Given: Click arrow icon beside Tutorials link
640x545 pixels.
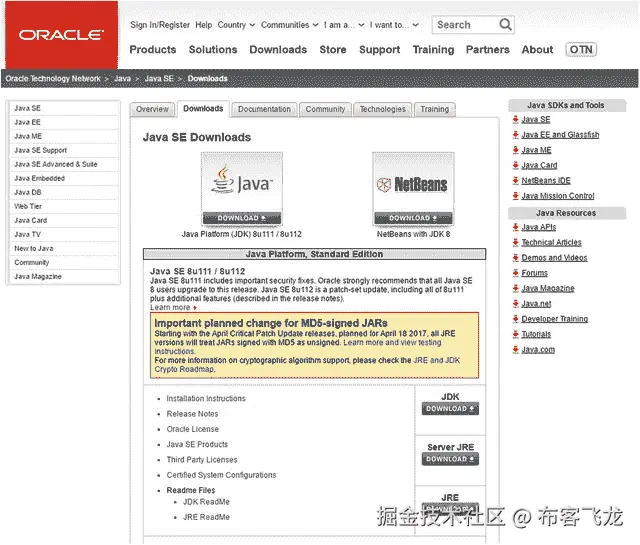Looking at the screenshot, I should click(x=516, y=334).
